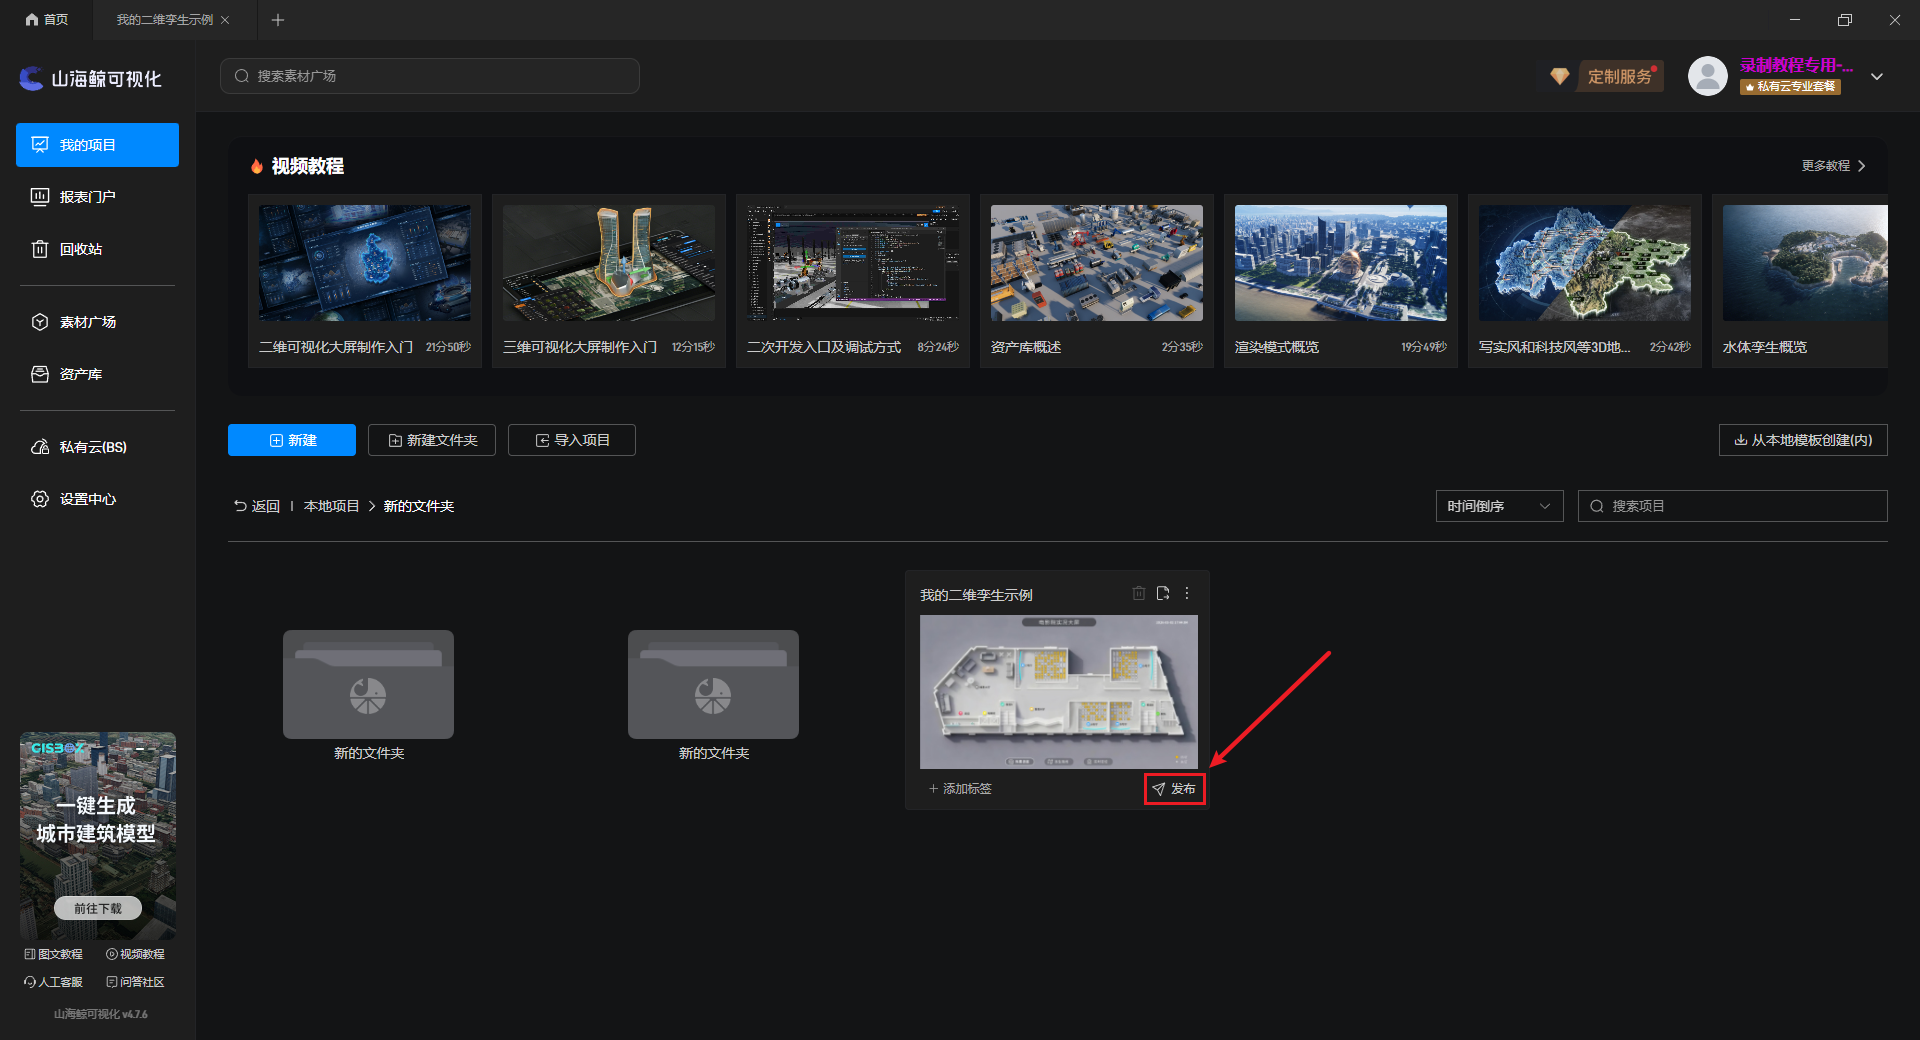Add a new tab with plus icon
The height and width of the screenshot is (1040, 1920).
(278, 19)
